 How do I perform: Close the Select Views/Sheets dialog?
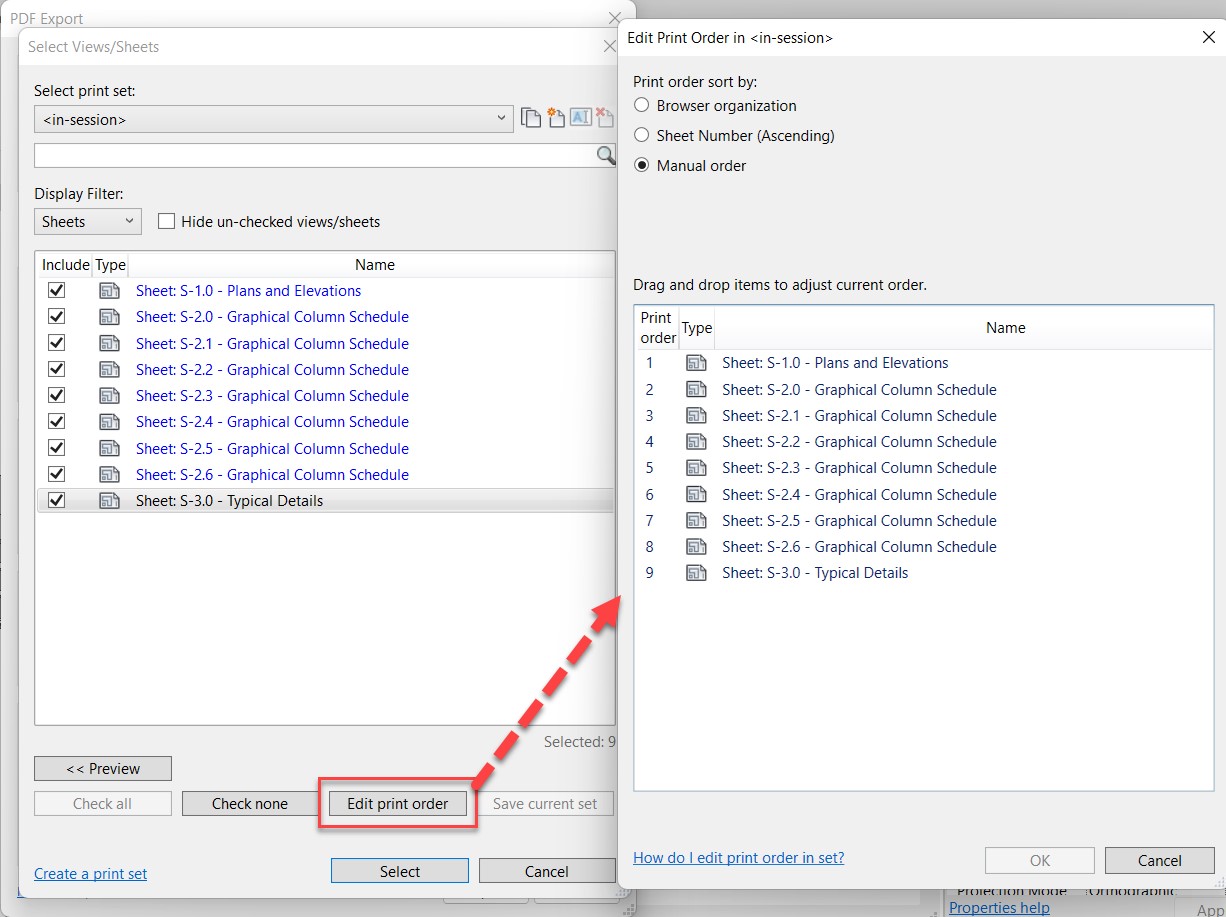pos(609,46)
